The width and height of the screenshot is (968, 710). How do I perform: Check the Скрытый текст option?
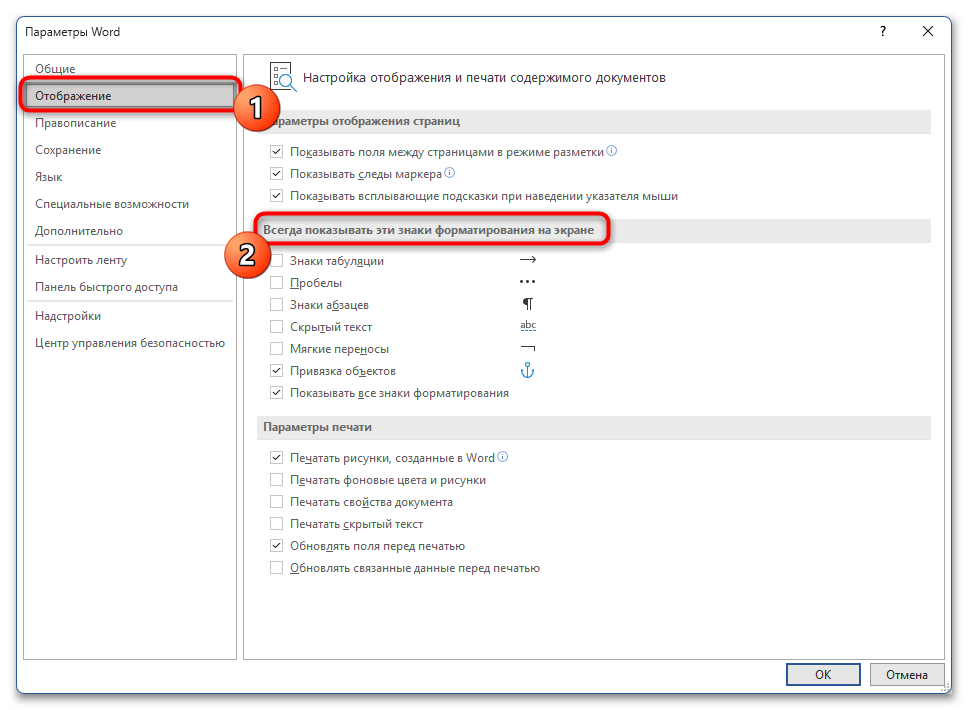coord(277,327)
